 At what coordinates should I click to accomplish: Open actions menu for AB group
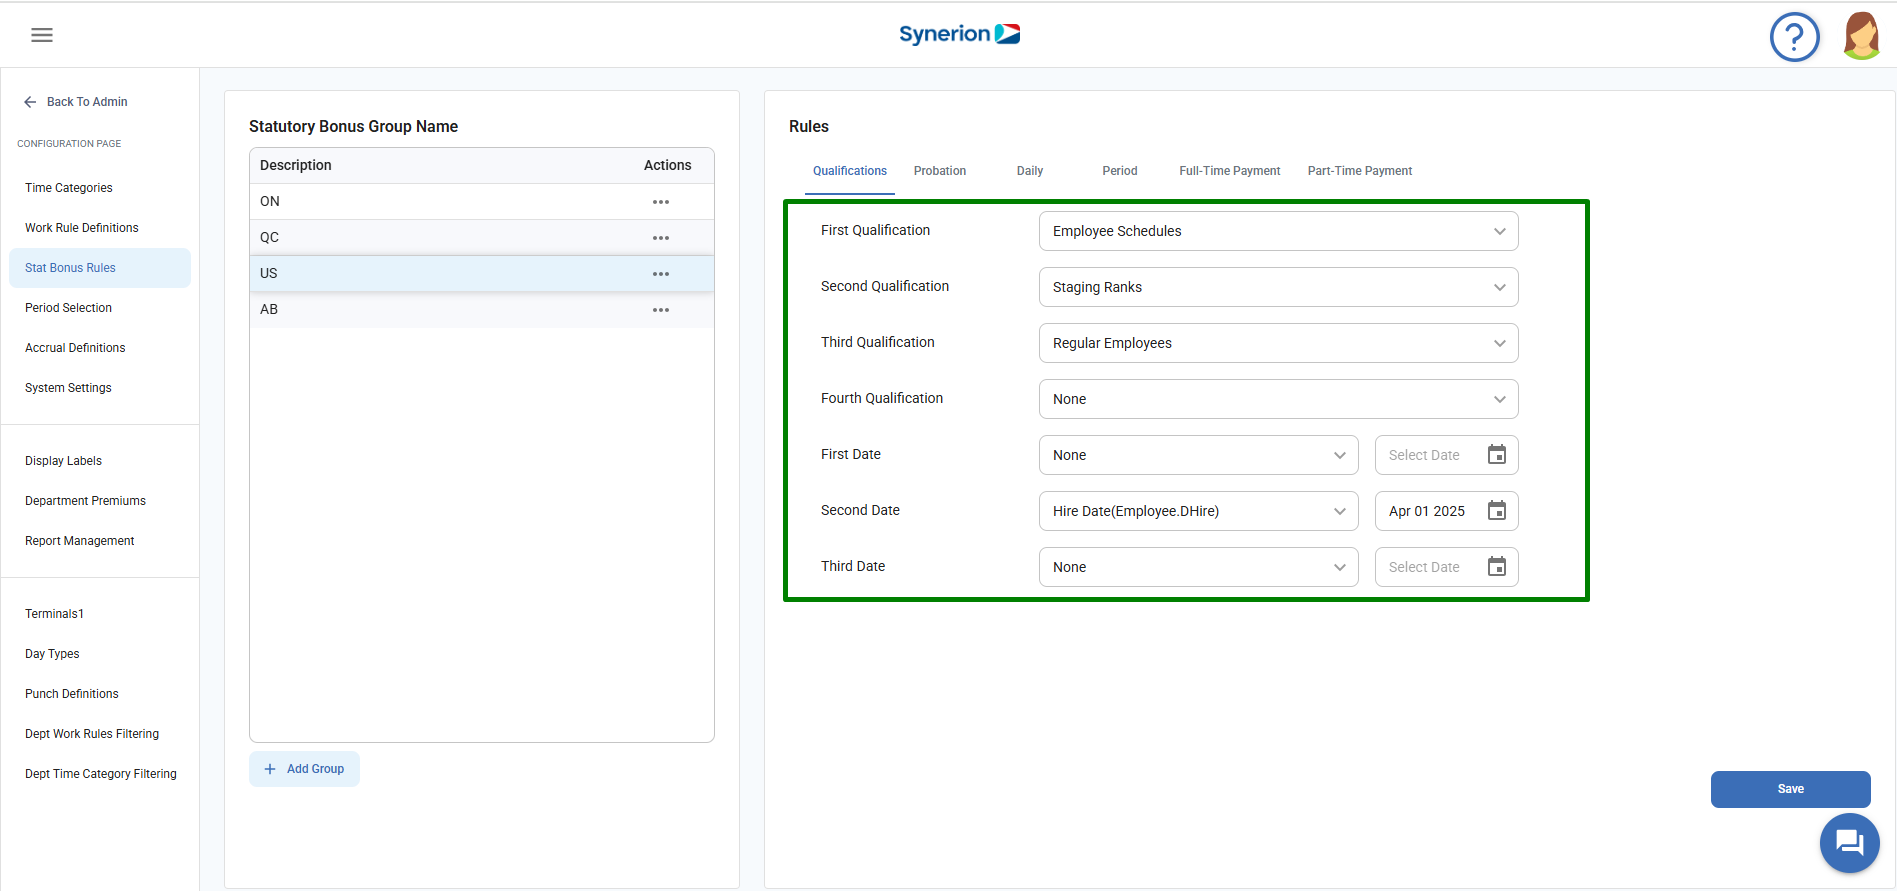661,310
